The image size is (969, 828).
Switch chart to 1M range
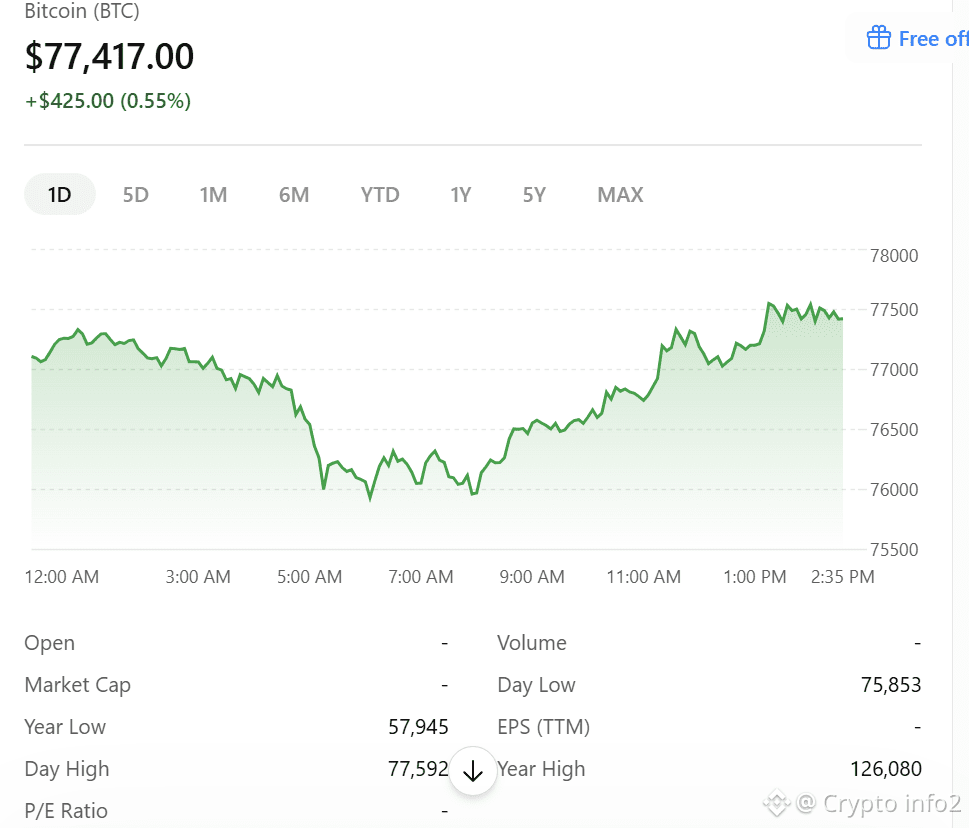[x=213, y=195]
